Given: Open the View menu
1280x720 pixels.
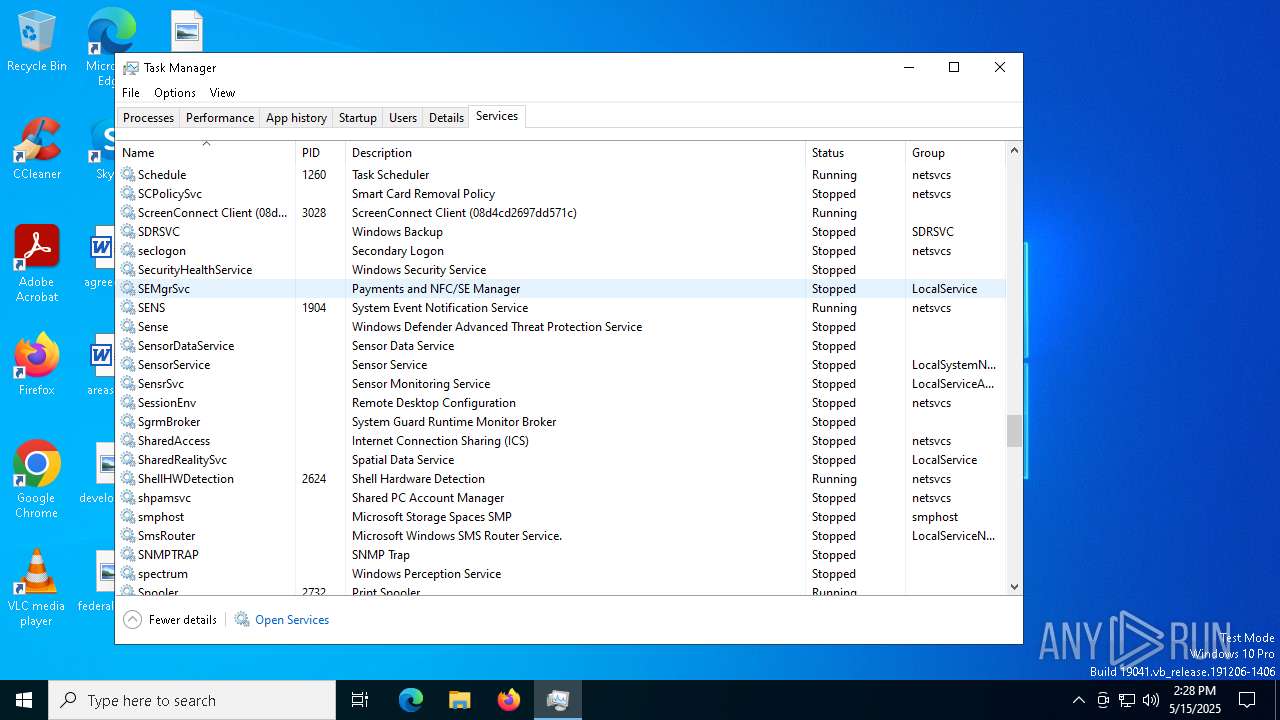Looking at the screenshot, I should 222,92.
